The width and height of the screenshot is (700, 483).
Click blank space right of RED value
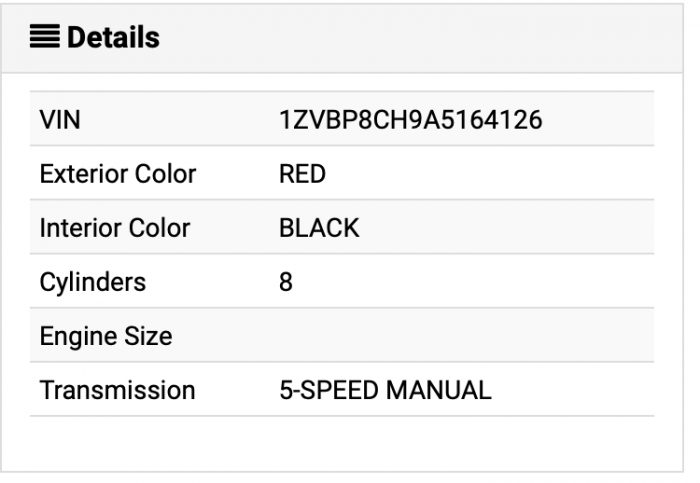[500, 175]
